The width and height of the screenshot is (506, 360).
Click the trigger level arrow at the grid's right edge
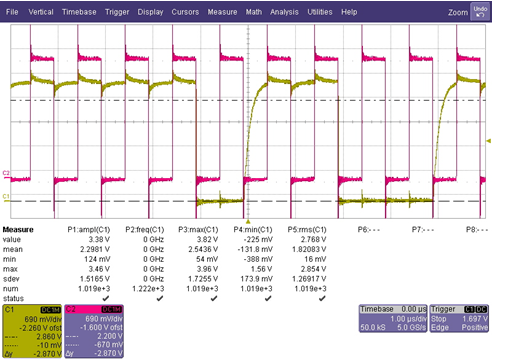489,141
